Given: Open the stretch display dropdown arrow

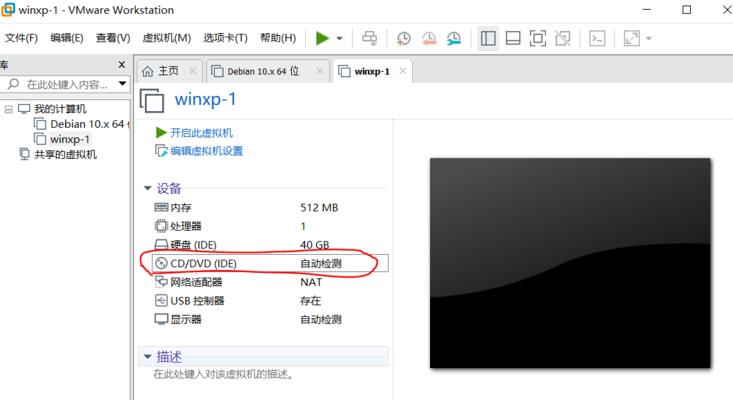Looking at the screenshot, I should 649,38.
